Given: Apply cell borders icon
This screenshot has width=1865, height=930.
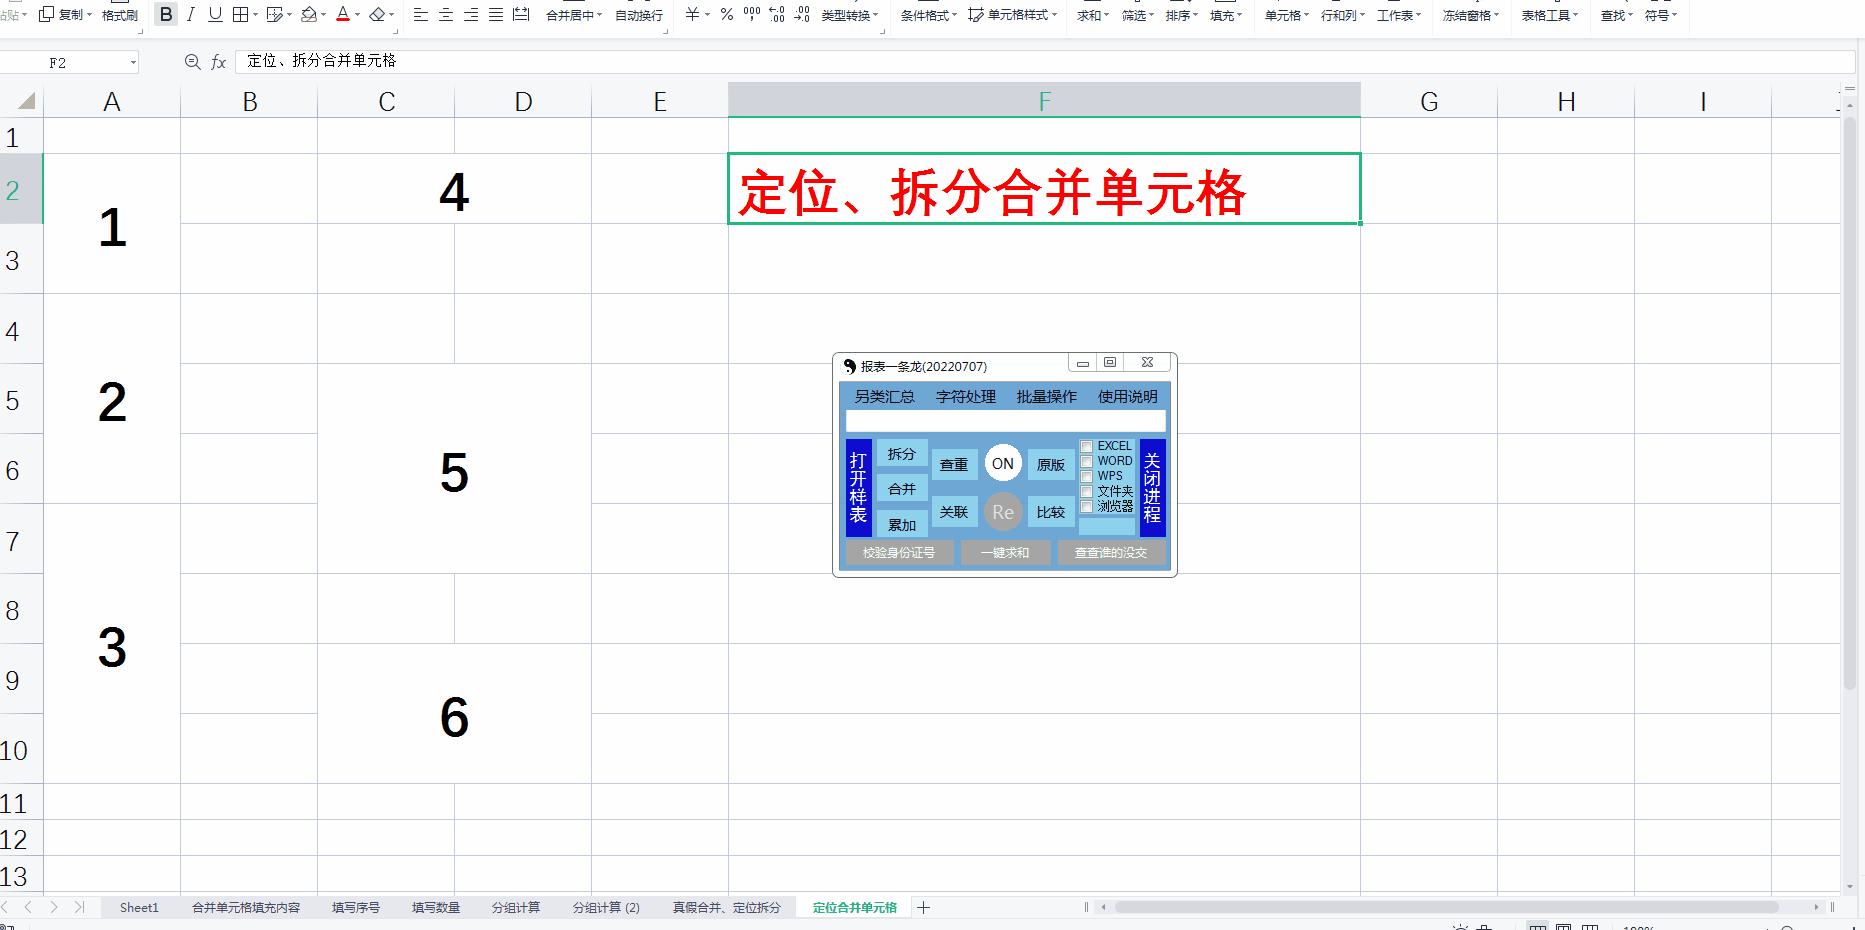Looking at the screenshot, I should 240,14.
